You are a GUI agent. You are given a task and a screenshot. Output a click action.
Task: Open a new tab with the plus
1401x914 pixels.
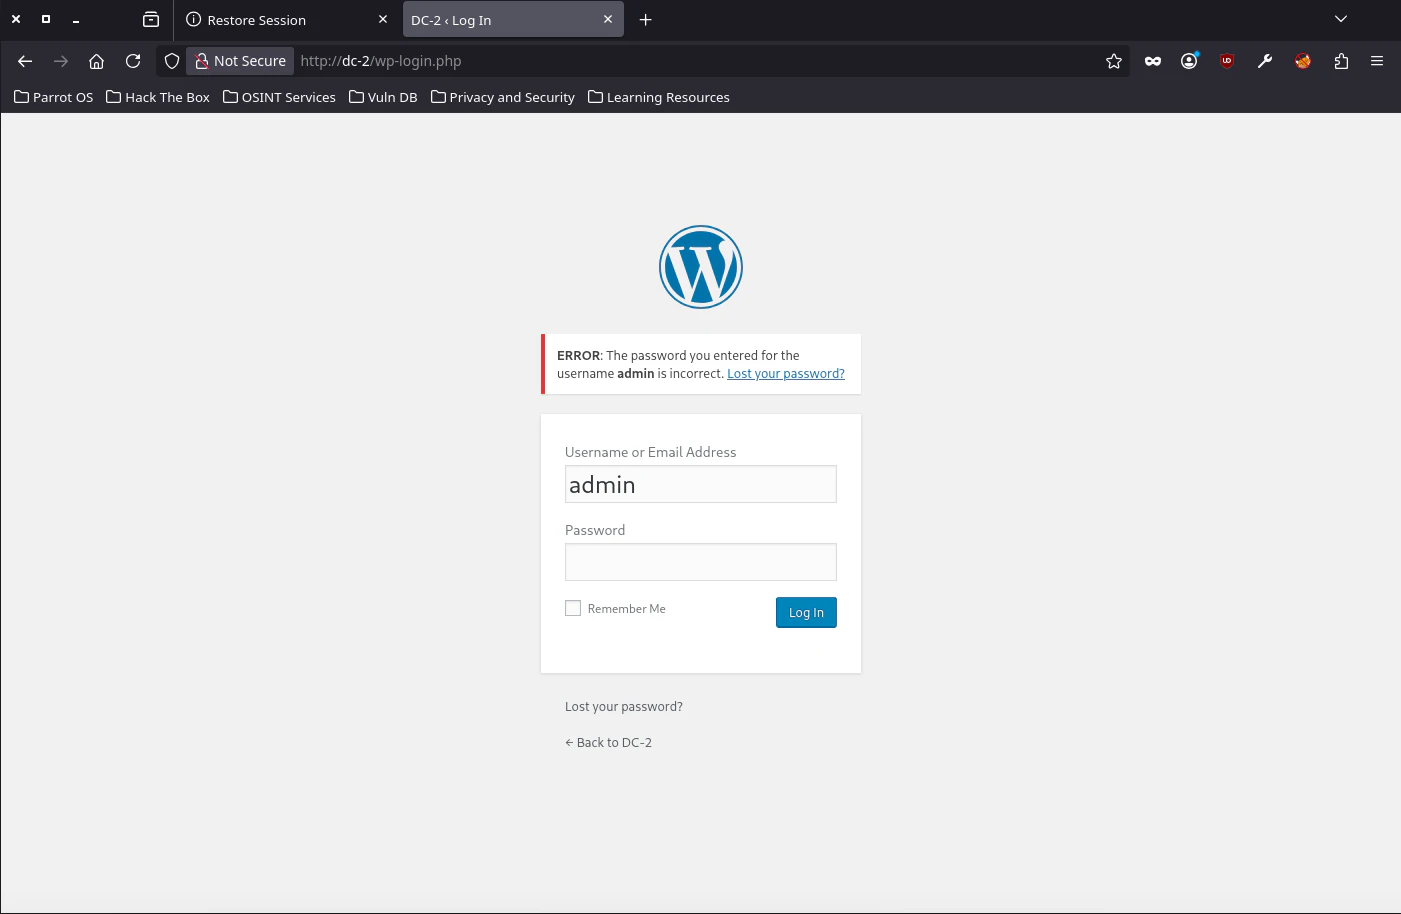(646, 20)
